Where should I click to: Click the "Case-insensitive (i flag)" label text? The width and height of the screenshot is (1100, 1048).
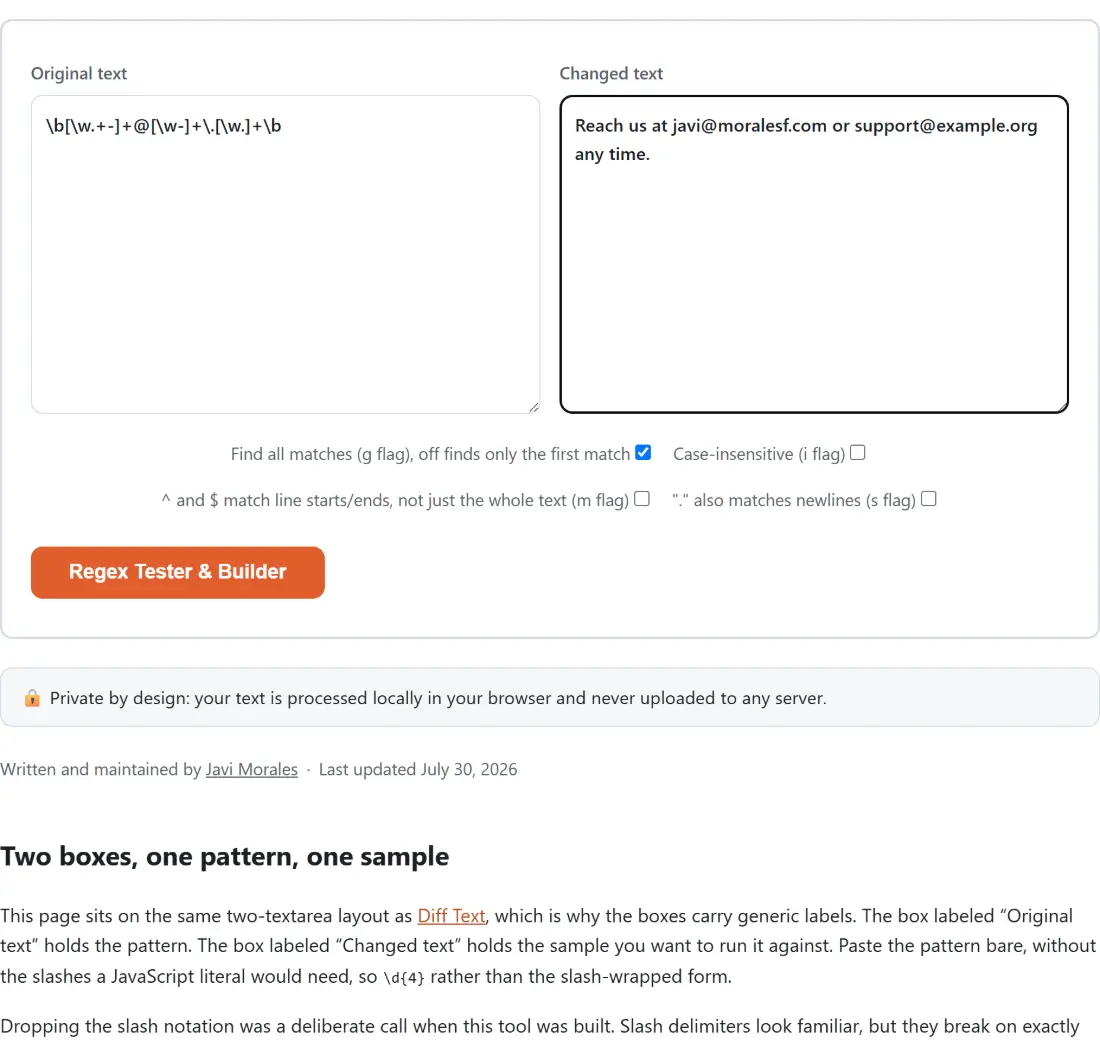pos(759,455)
